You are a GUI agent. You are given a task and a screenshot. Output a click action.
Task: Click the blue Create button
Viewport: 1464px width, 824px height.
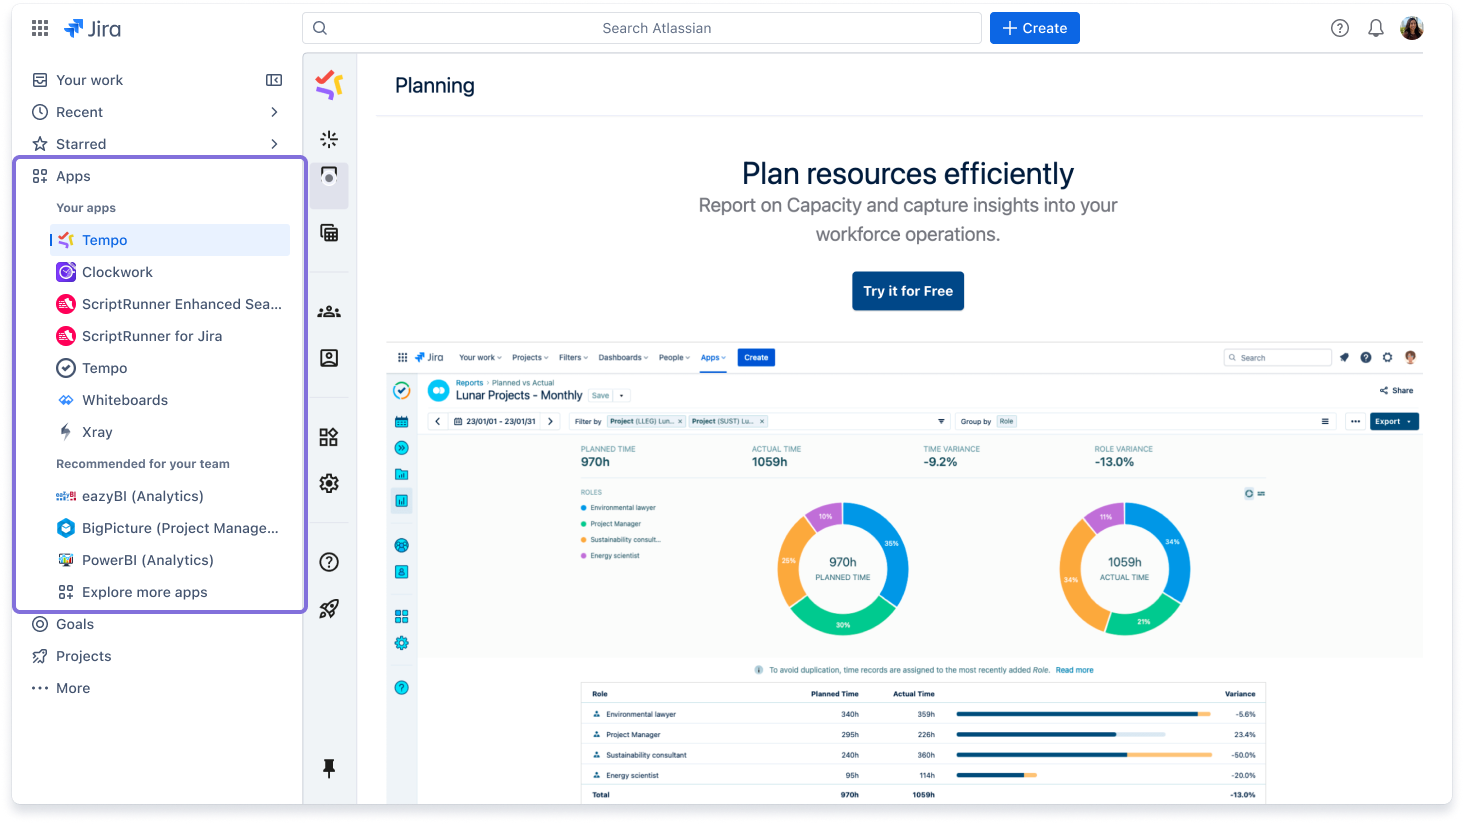(x=1035, y=28)
